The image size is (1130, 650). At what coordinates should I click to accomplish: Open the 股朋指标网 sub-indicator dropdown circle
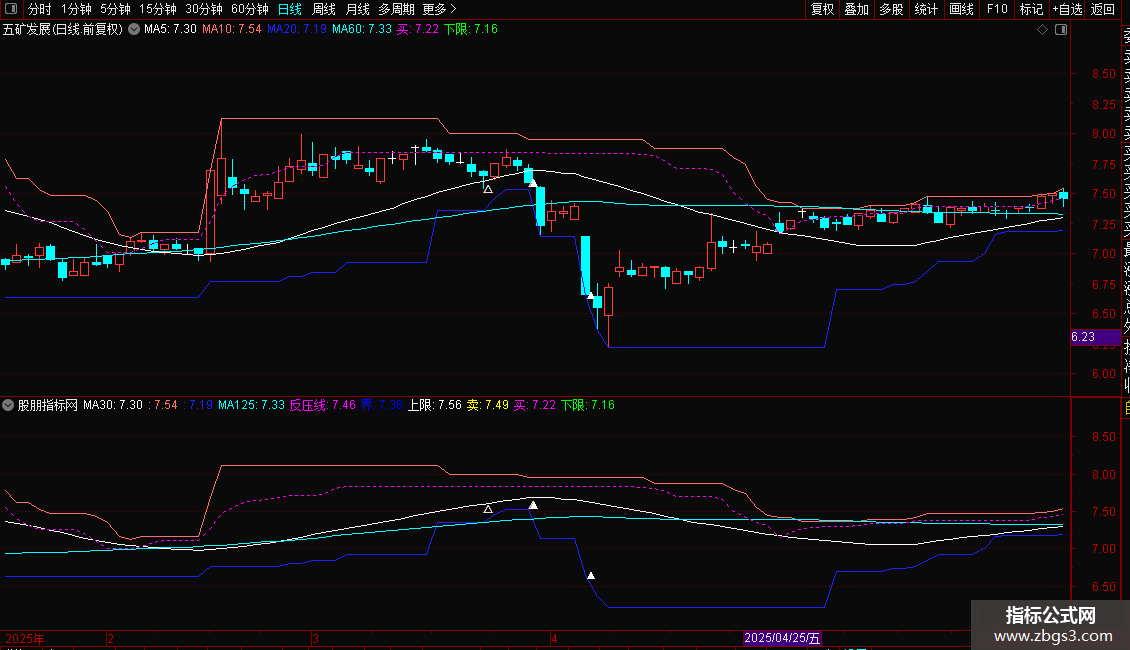click(x=8, y=405)
